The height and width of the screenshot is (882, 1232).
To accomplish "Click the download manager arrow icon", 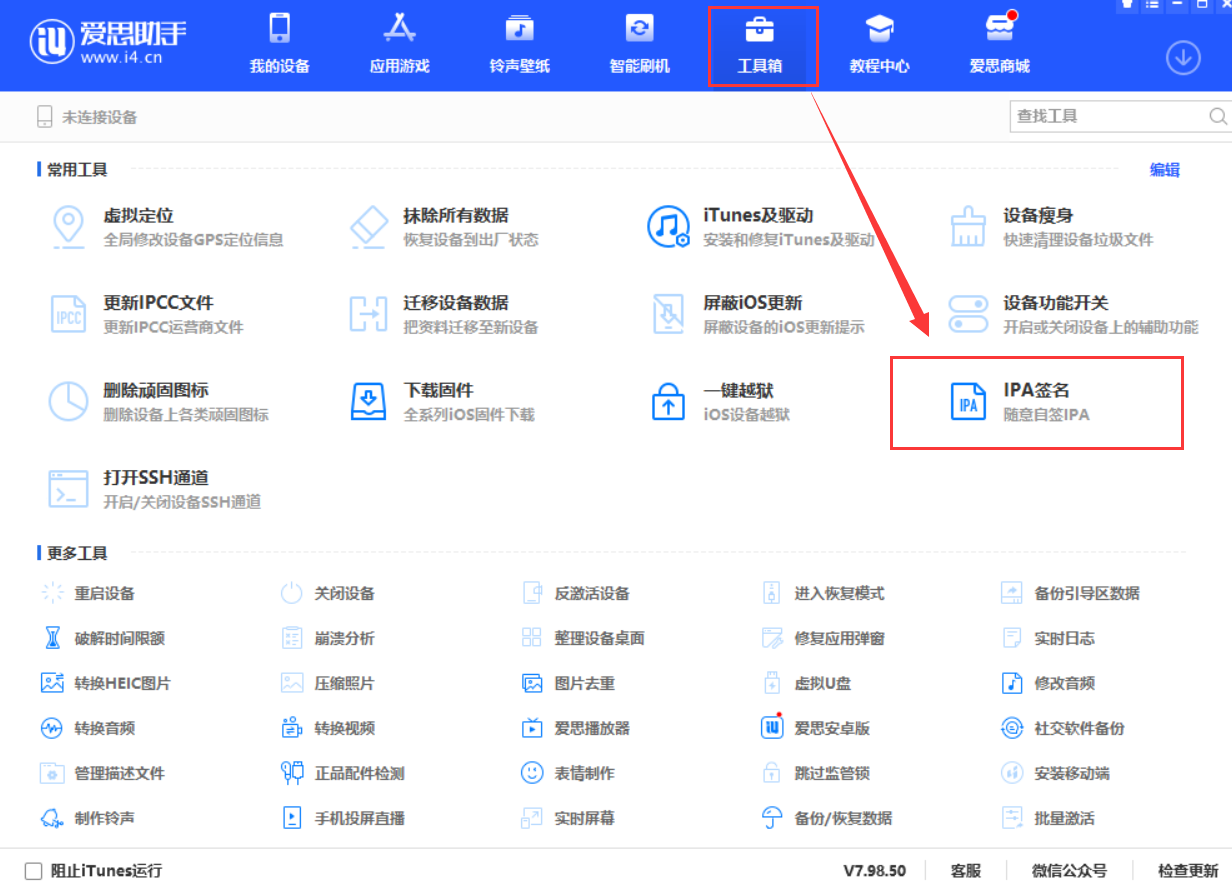I will pyautogui.click(x=1183, y=58).
